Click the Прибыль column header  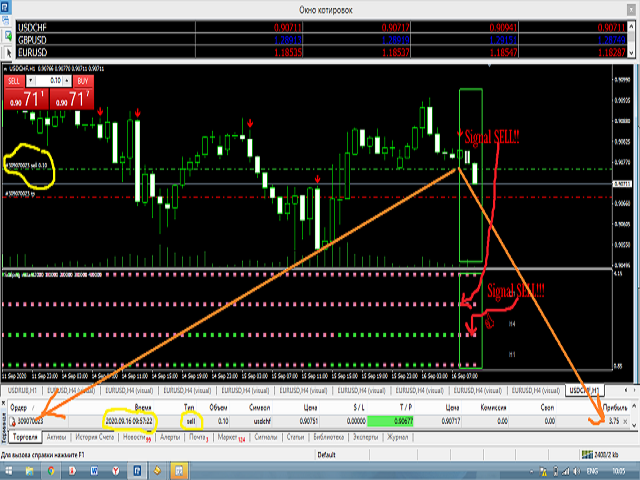pyautogui.click(x=615, y=407)
